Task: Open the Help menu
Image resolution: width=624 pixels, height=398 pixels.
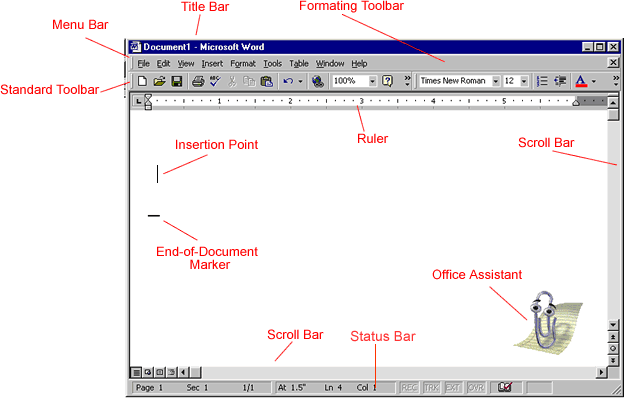Action: pyautogui.click(x=359, y=64)
